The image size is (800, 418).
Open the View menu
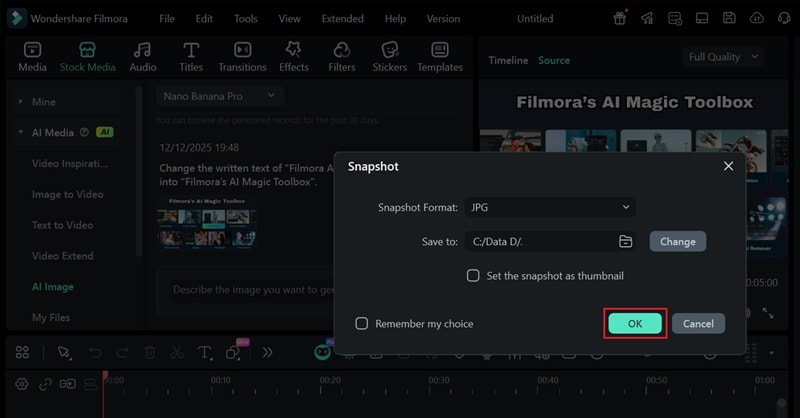[289, 18]
